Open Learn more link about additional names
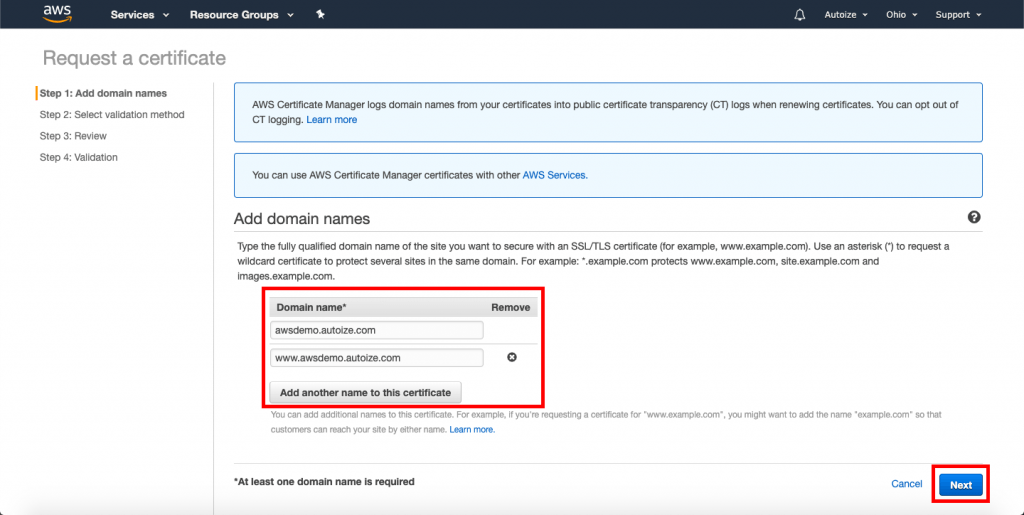The width and height of the screenshot is (1024, 515). coord(472,429)
